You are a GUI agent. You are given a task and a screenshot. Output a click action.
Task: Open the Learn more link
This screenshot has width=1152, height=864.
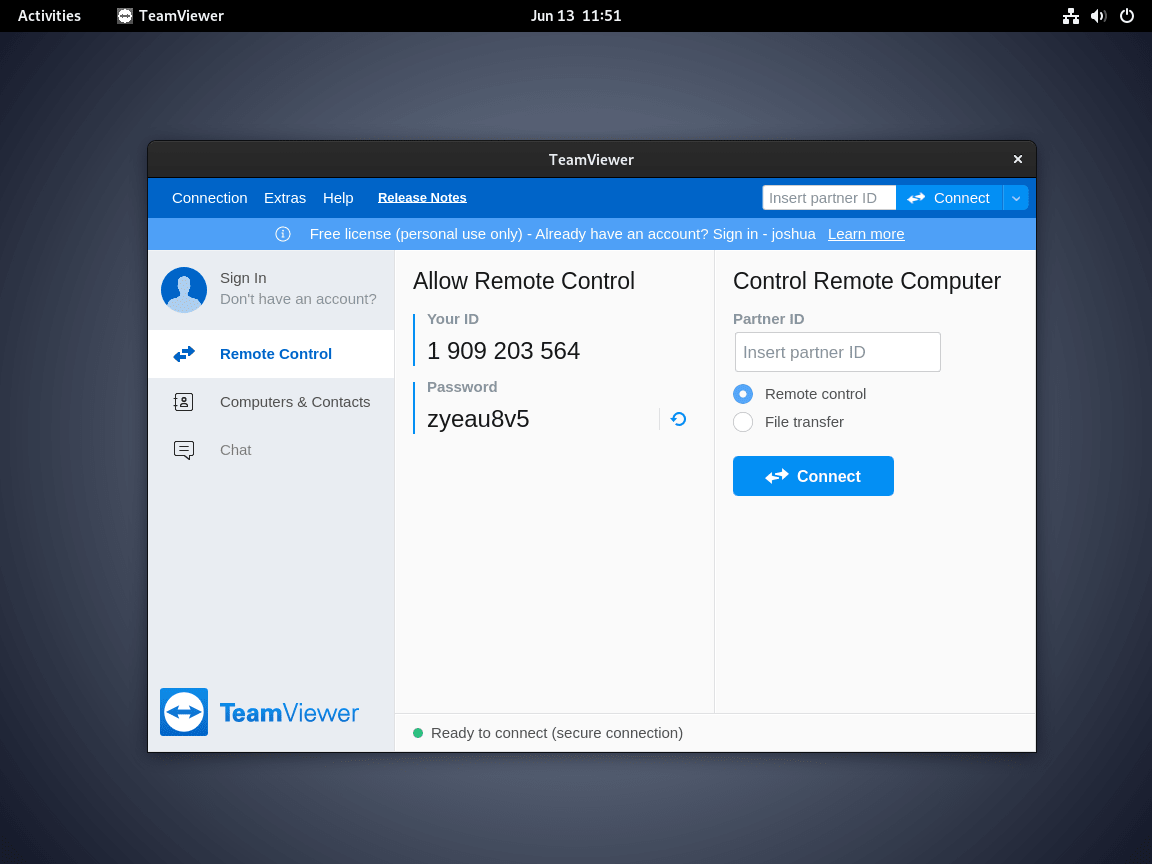[866, 233]
